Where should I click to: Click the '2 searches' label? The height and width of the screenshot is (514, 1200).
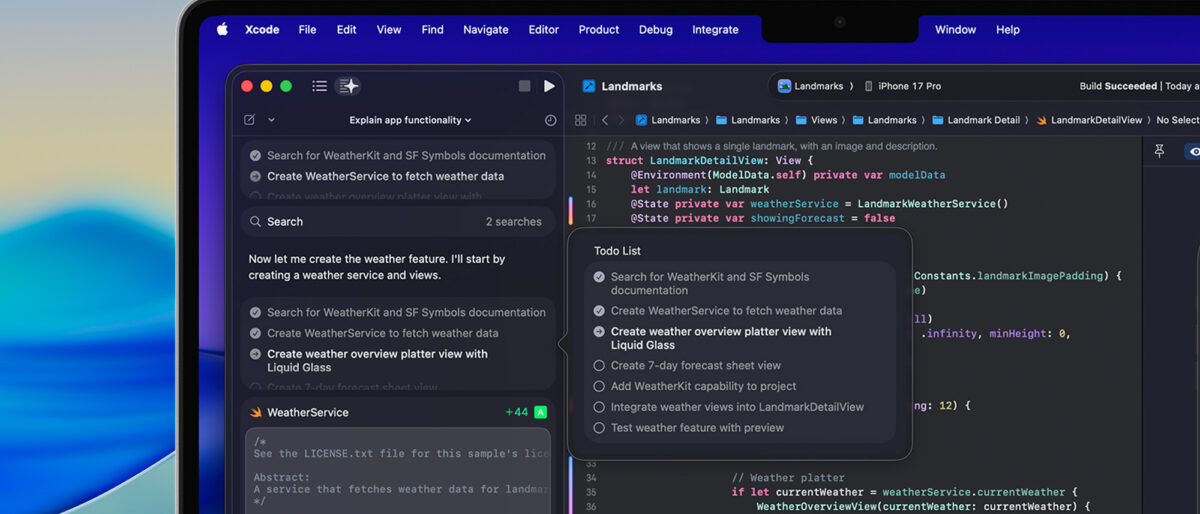[514, 221]
